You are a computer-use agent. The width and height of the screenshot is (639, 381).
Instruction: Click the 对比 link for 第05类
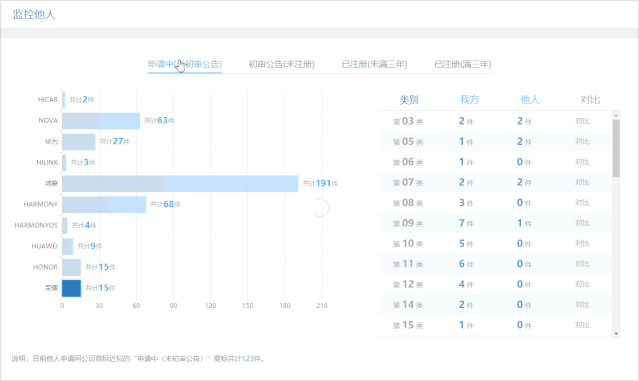pyautogui.click(x=582, y=141)
